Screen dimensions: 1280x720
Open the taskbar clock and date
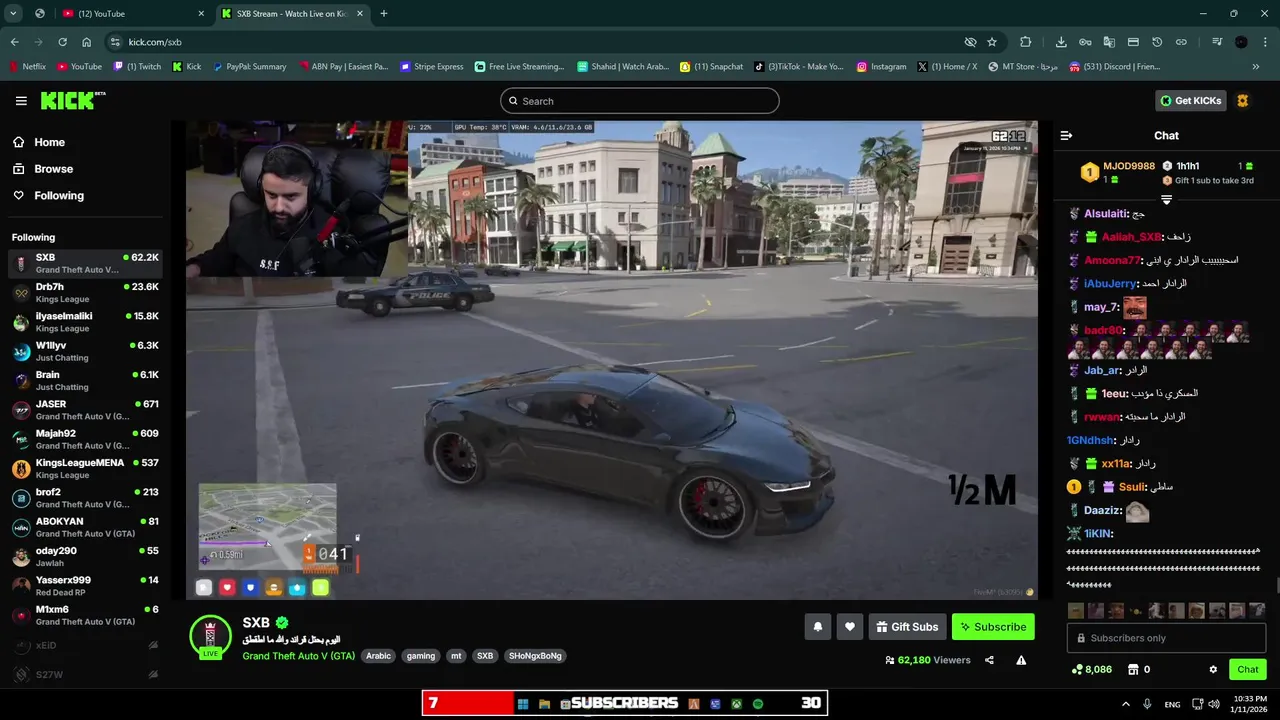pyautogui.click(x=1250, y=704)
